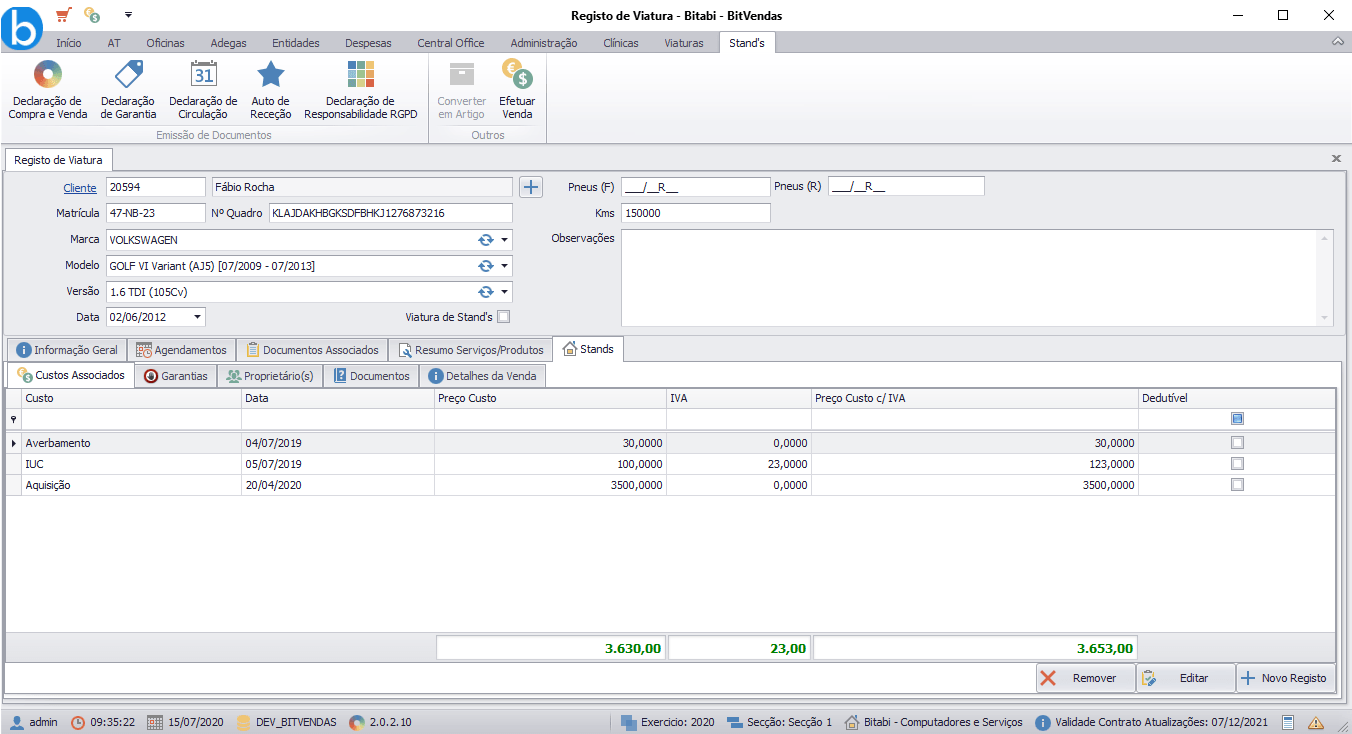Click the refresh icon in Marca field
The width and height of the screenshot is (1352, 734).
tap(486, 240)
